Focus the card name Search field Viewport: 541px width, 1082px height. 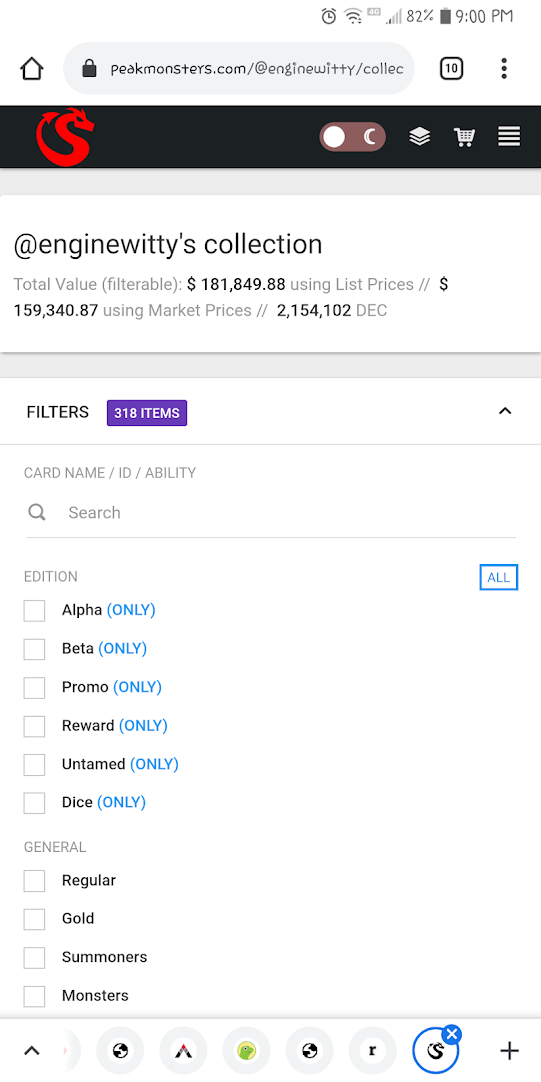tap(270, 513)
